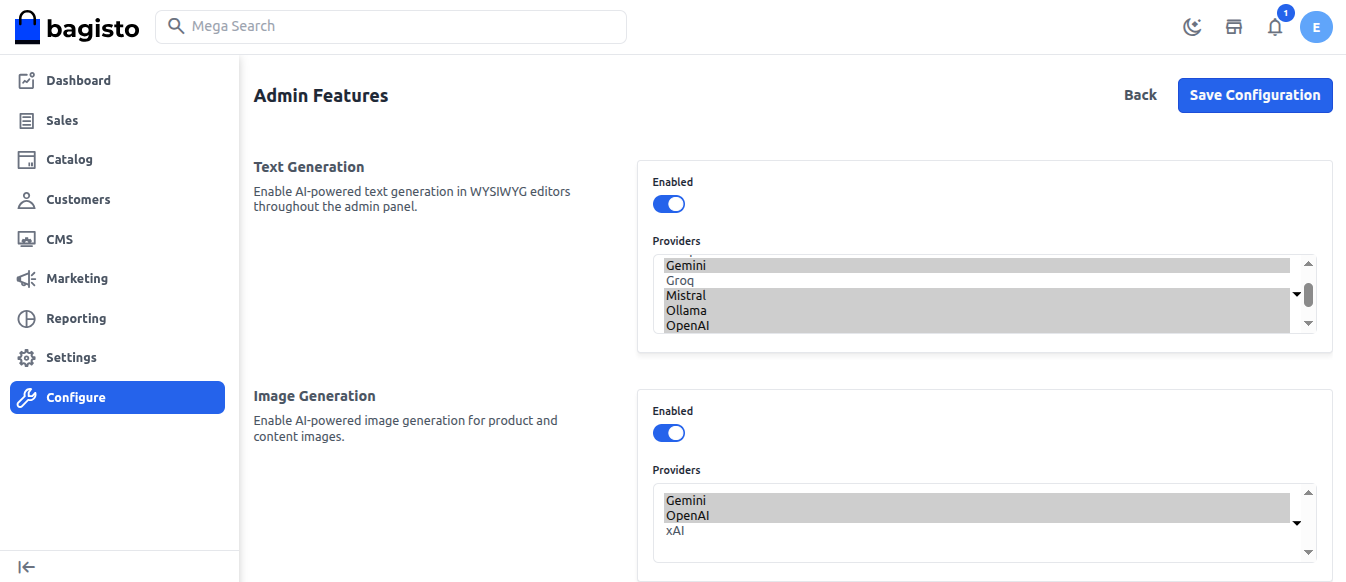The width and height of the screenshot is (1346, 582).
Task: Click the bagisto logo
Action: click(77, 27)
